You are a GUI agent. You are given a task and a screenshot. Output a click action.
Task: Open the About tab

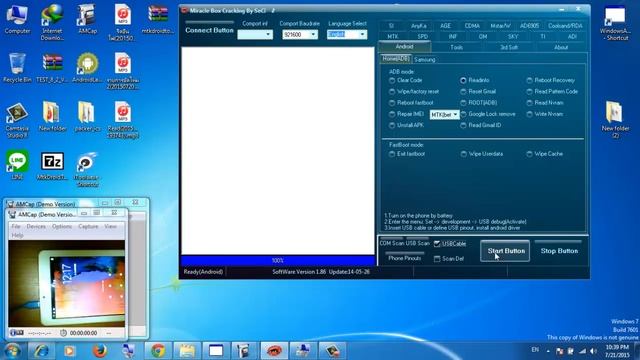(x=561, y=47)
